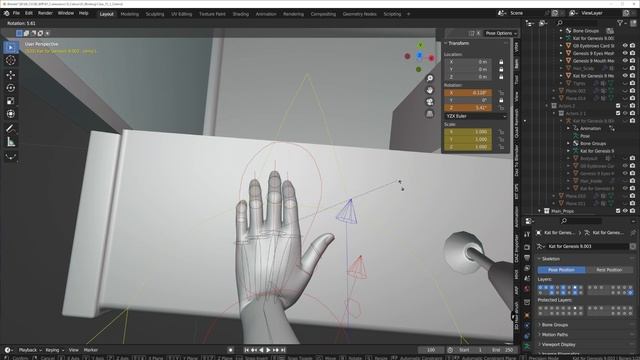Select the Measure tool
This screenshot has height=360, width=640.
[11, 142]
